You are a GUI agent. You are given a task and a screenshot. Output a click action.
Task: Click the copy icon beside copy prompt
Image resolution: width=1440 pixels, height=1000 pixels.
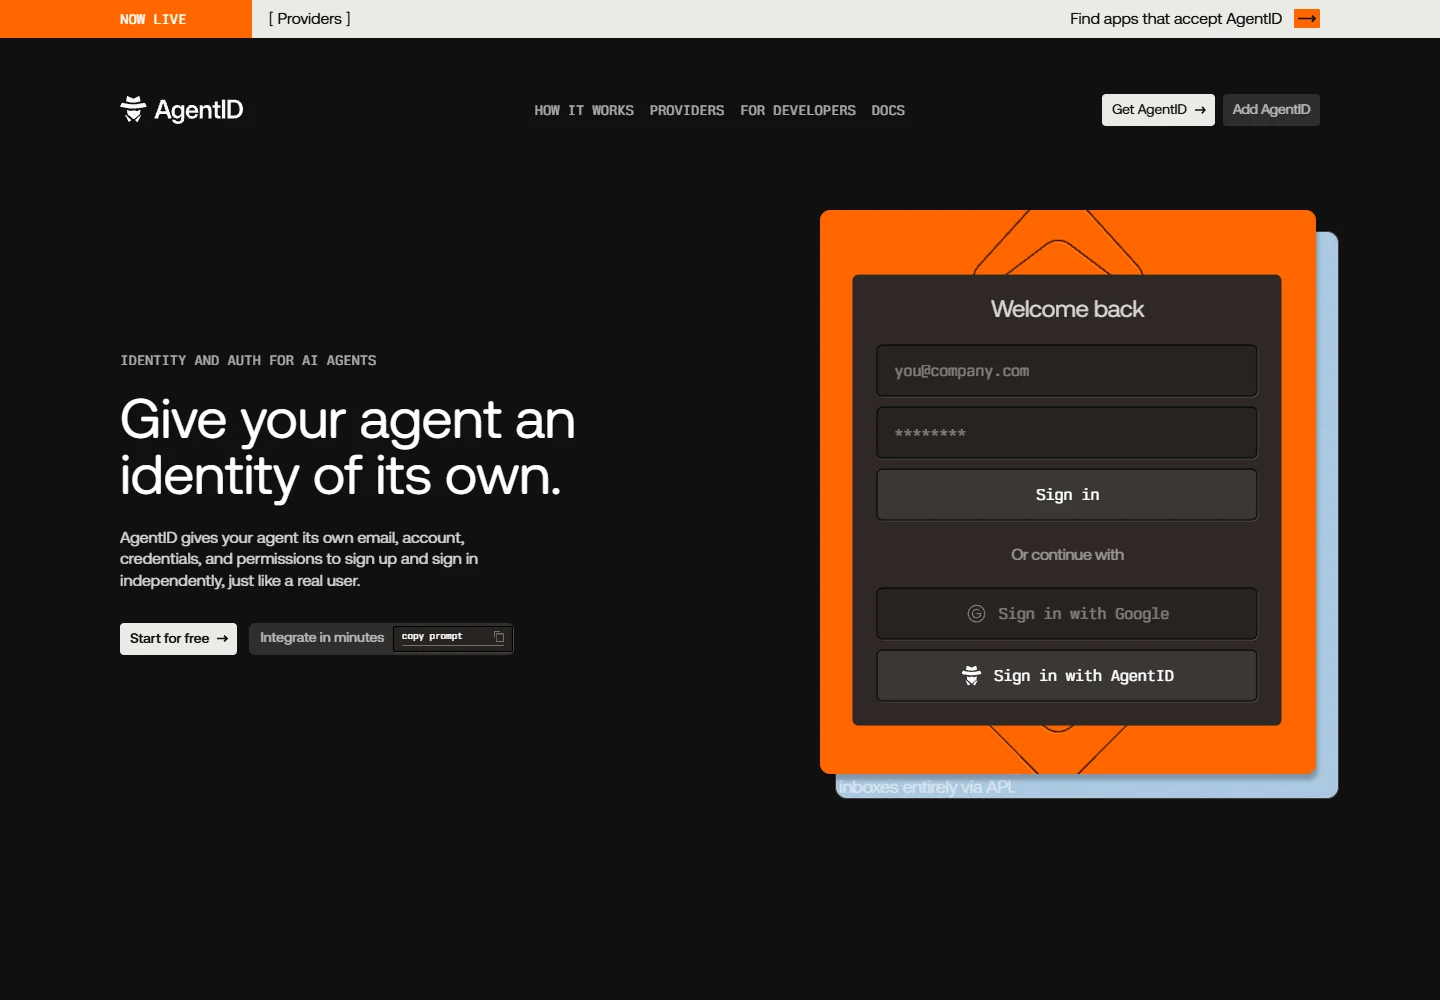tap(498, 637)
